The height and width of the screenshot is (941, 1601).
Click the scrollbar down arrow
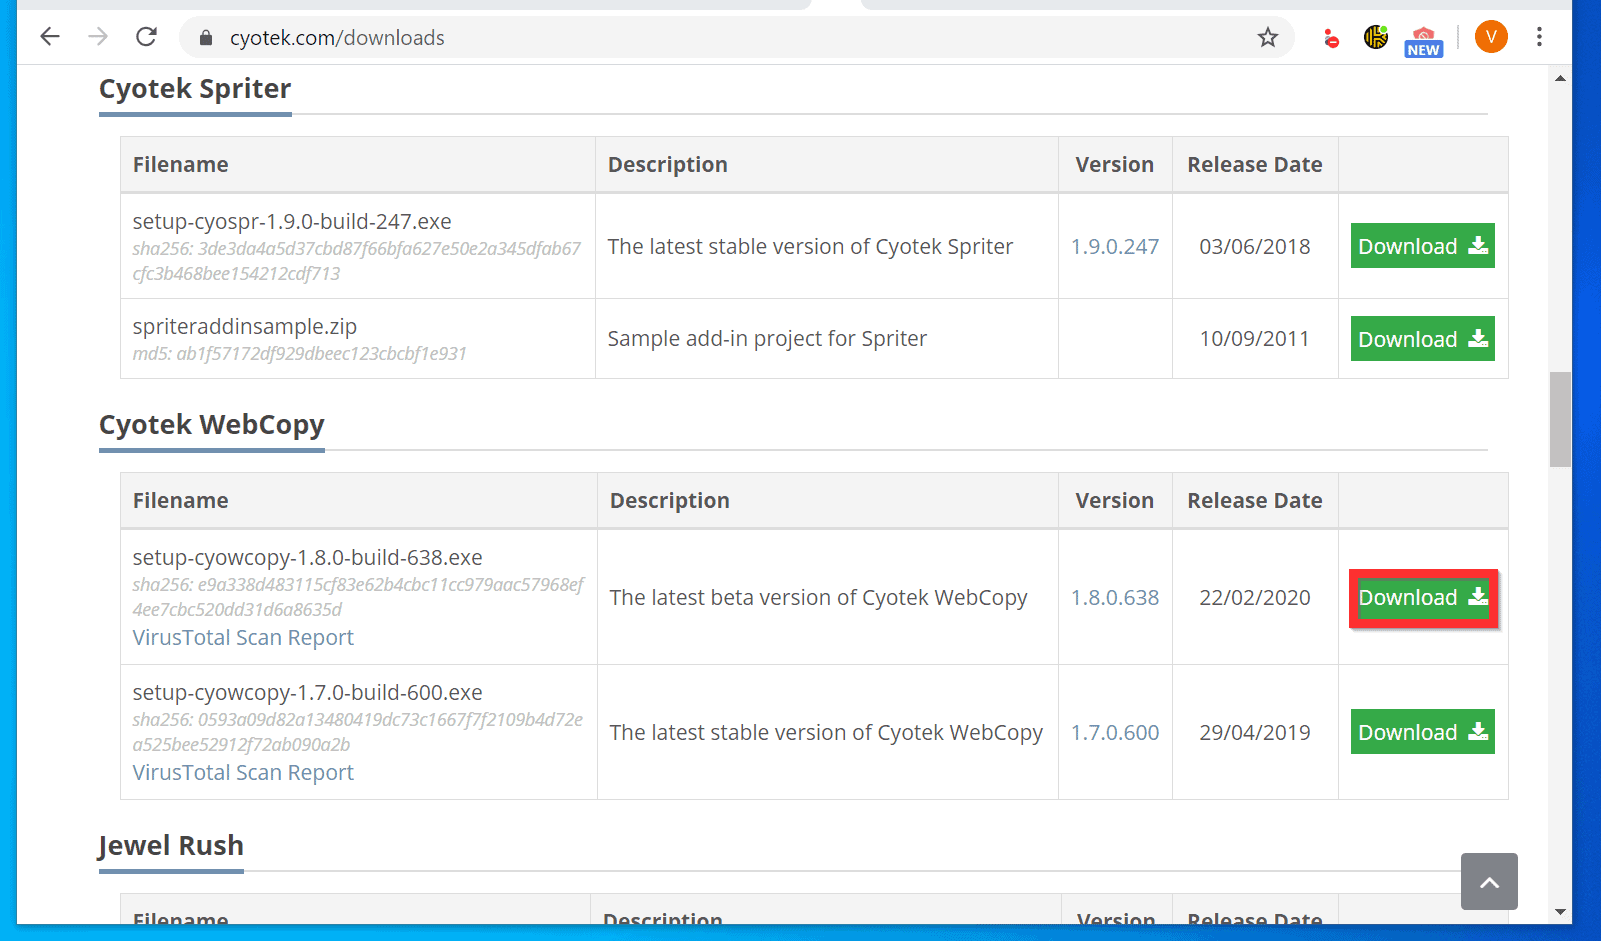[1560, 912]
